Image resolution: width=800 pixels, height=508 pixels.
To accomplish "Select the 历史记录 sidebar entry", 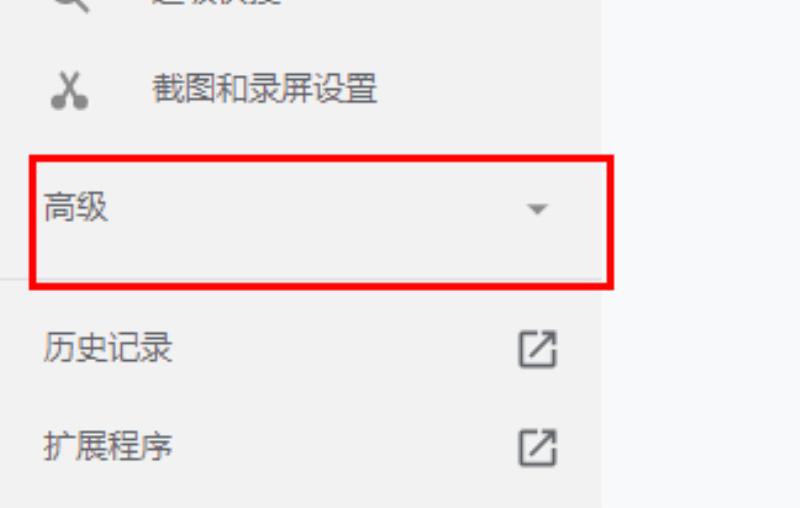I will (301, 348).
